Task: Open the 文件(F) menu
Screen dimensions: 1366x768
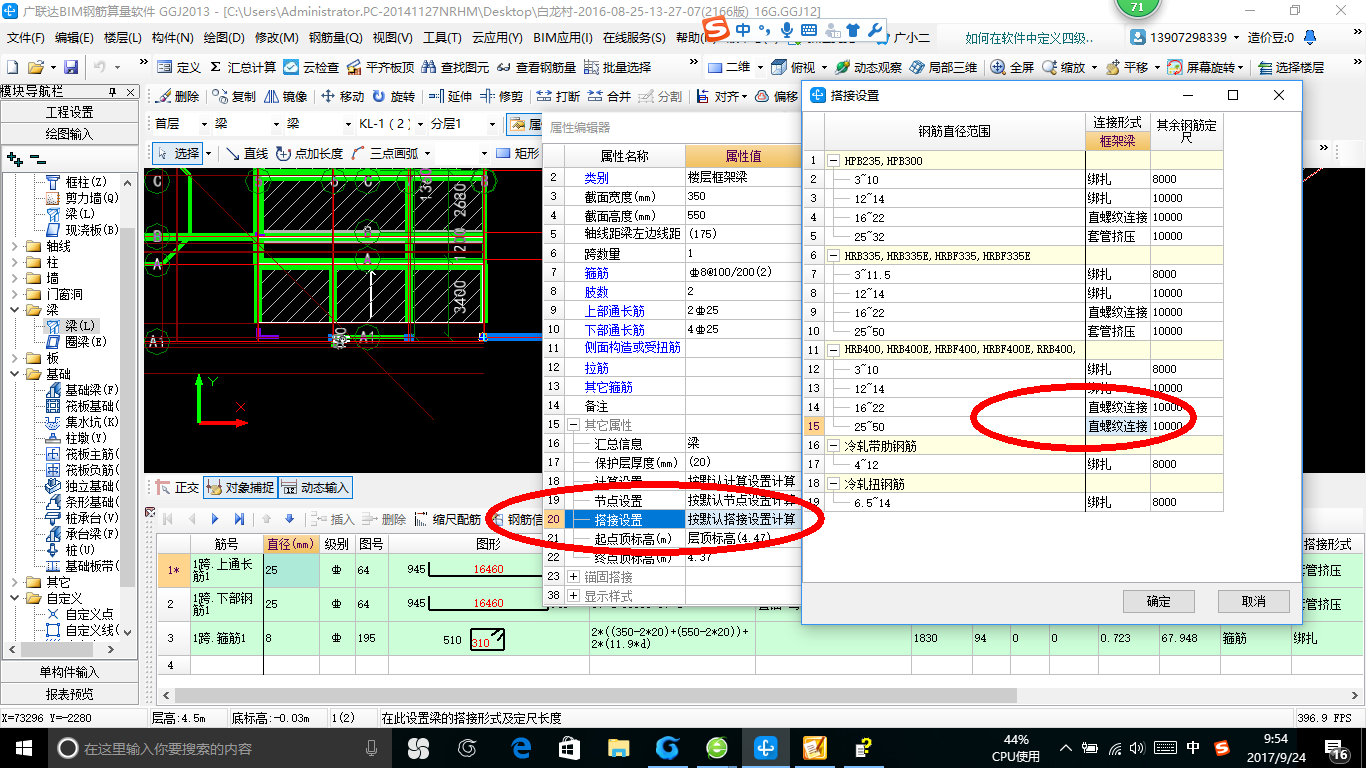Action: pyautogui.click(x=26, y=38)
